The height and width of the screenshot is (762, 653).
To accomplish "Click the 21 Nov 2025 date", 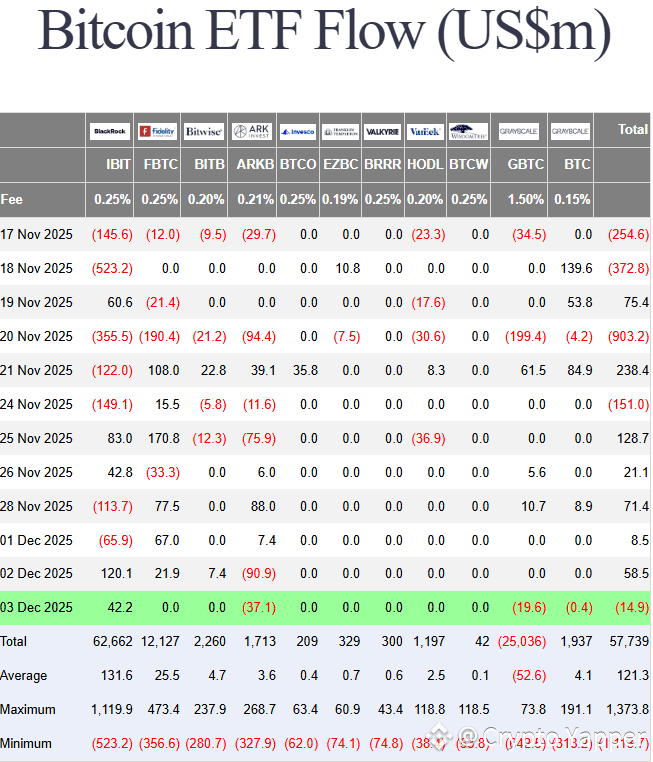I will [x=36, y=370].
